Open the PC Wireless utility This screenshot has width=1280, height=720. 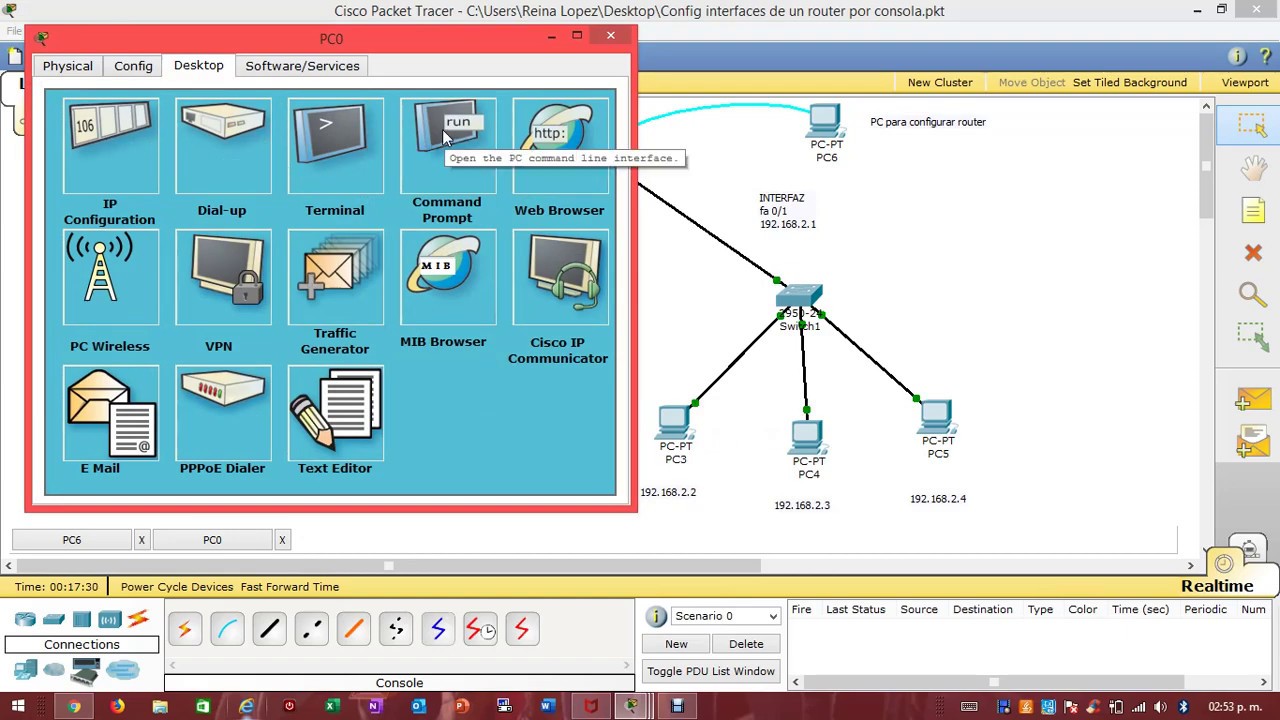(110, 278)
